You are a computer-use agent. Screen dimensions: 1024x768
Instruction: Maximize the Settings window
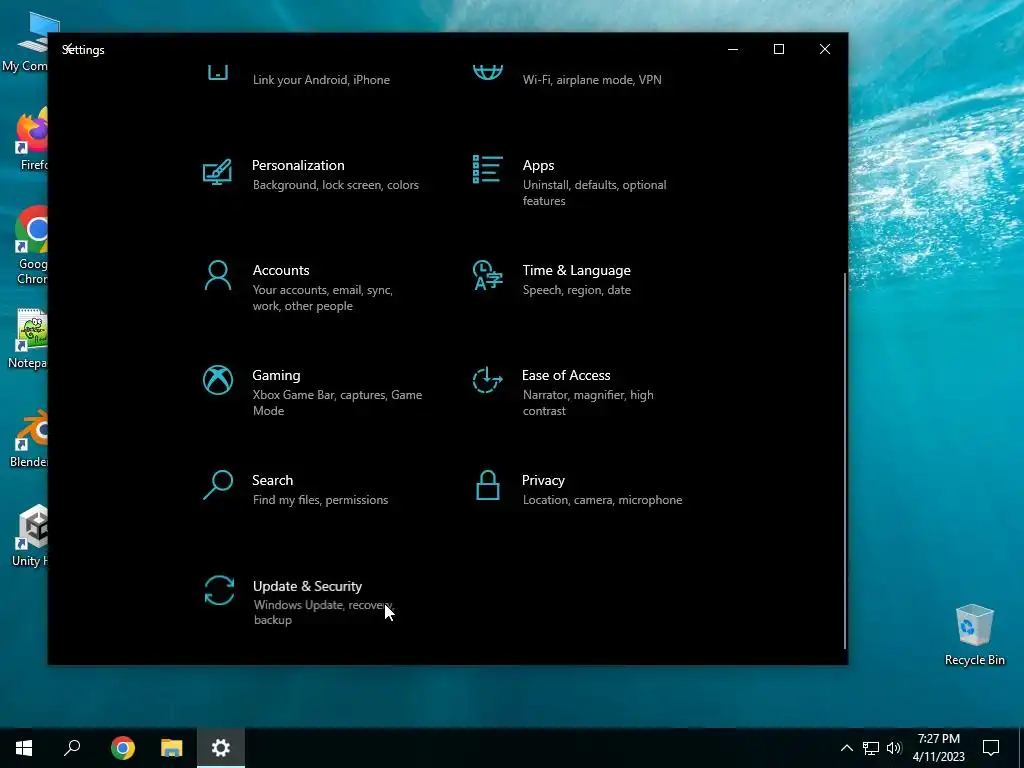(778, 49)
